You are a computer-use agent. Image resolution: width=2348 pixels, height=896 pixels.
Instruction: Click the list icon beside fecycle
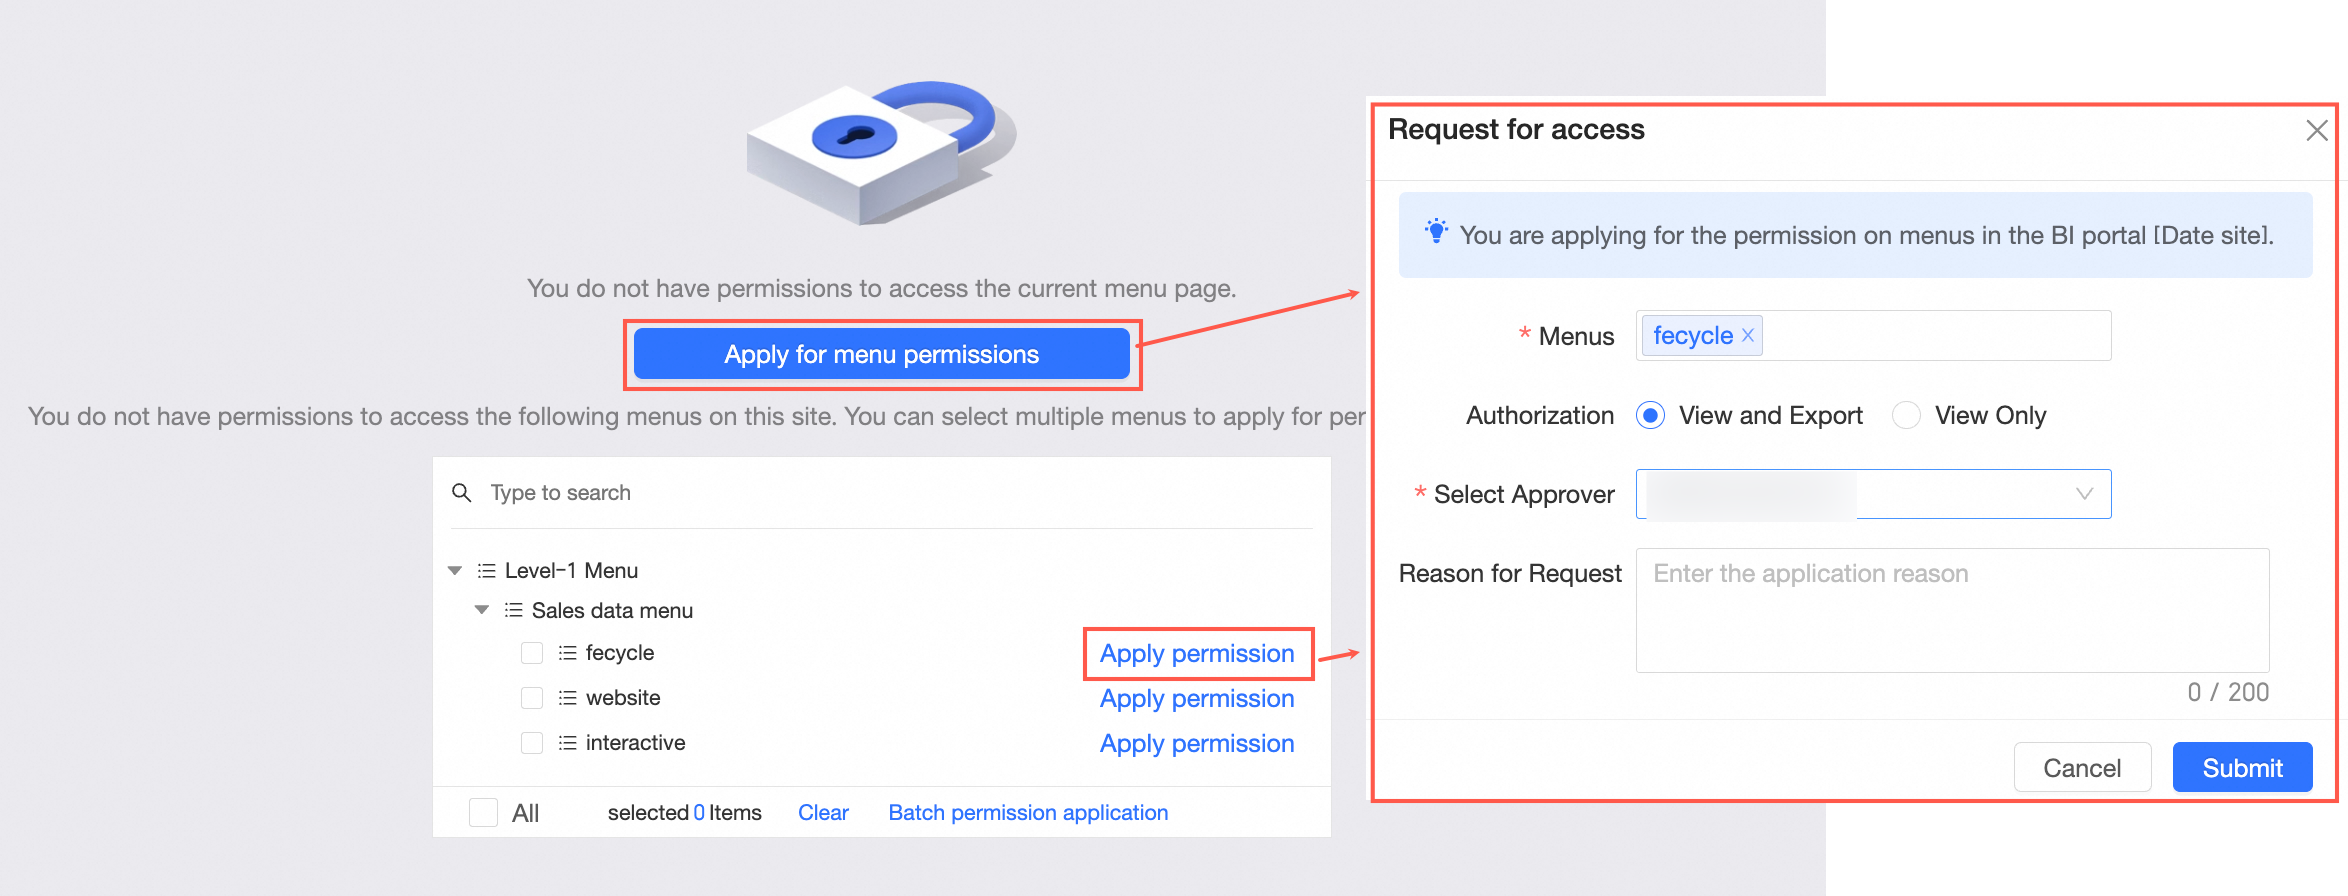[567, 653]
